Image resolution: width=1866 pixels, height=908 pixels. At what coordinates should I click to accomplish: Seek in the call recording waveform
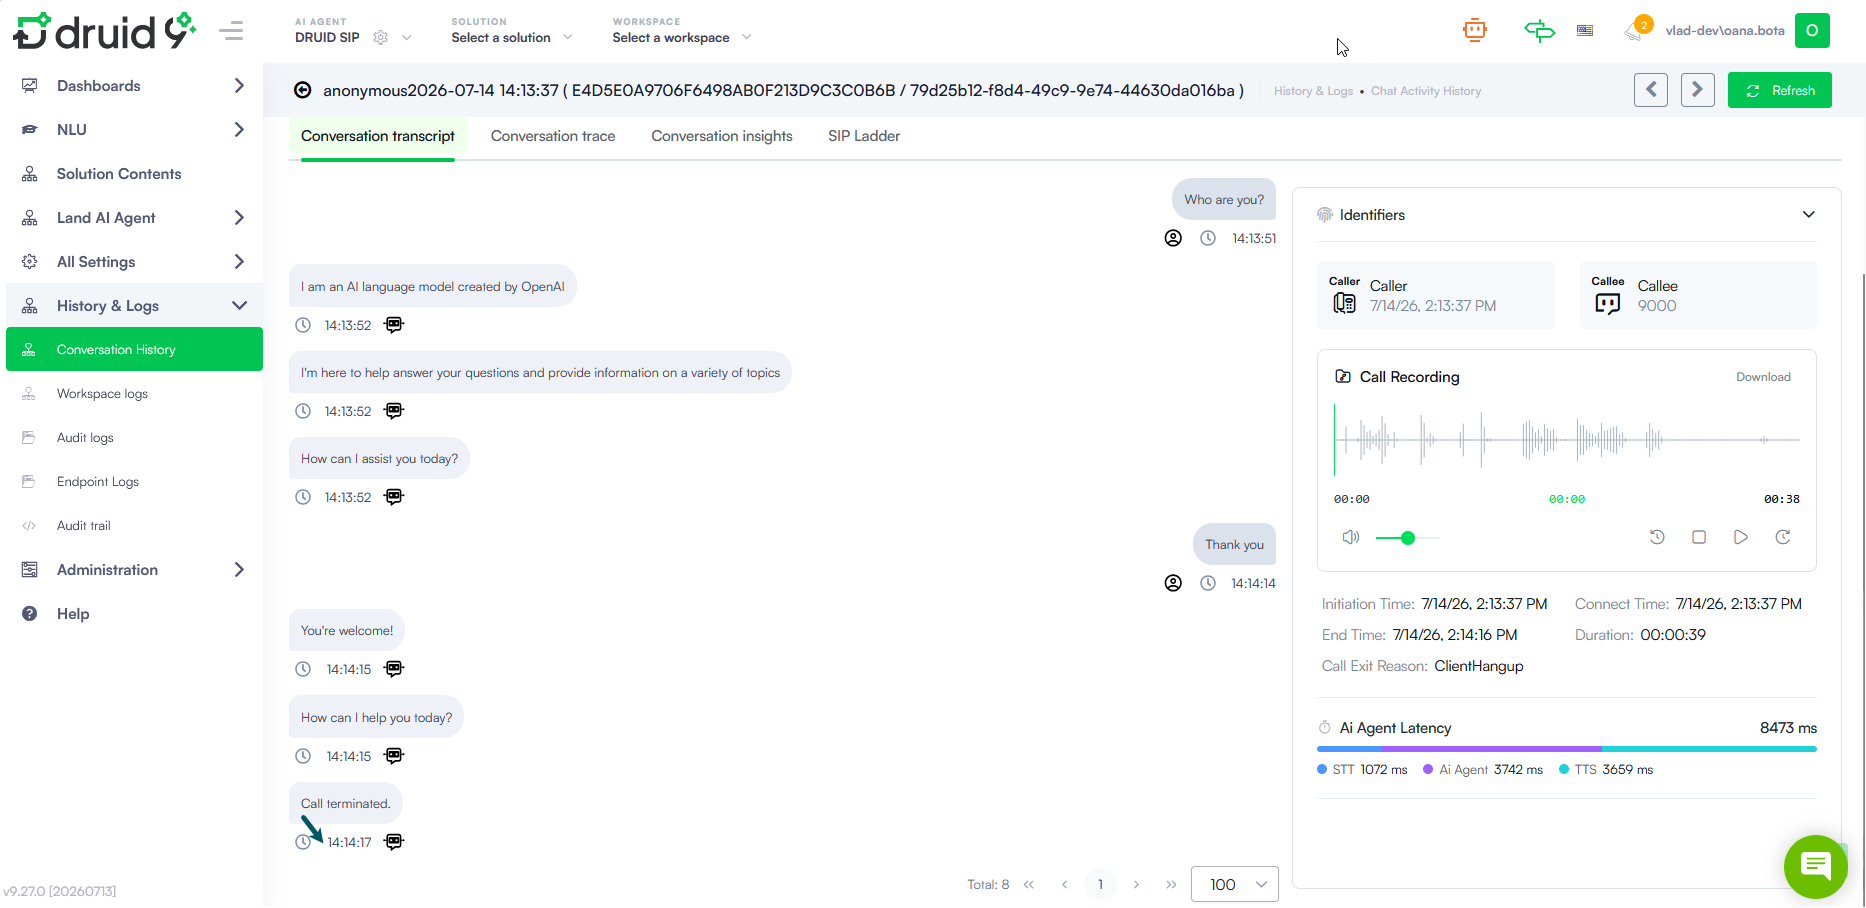pos(1567,440)
